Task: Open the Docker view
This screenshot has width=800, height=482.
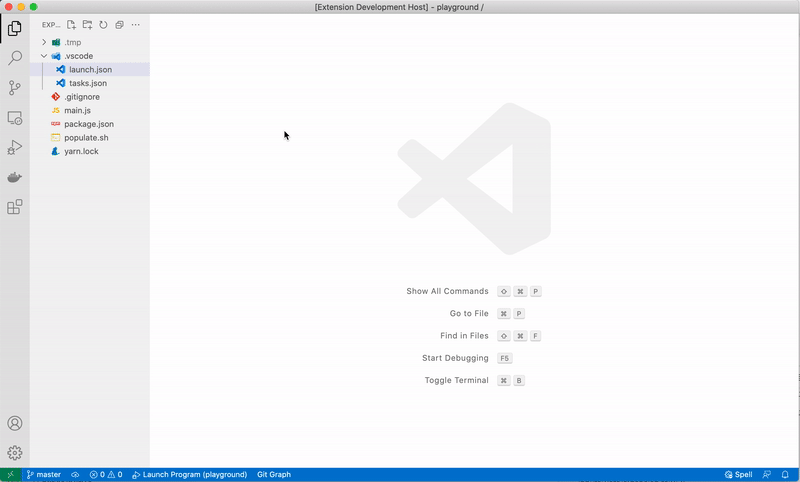Action: [15, 177]
